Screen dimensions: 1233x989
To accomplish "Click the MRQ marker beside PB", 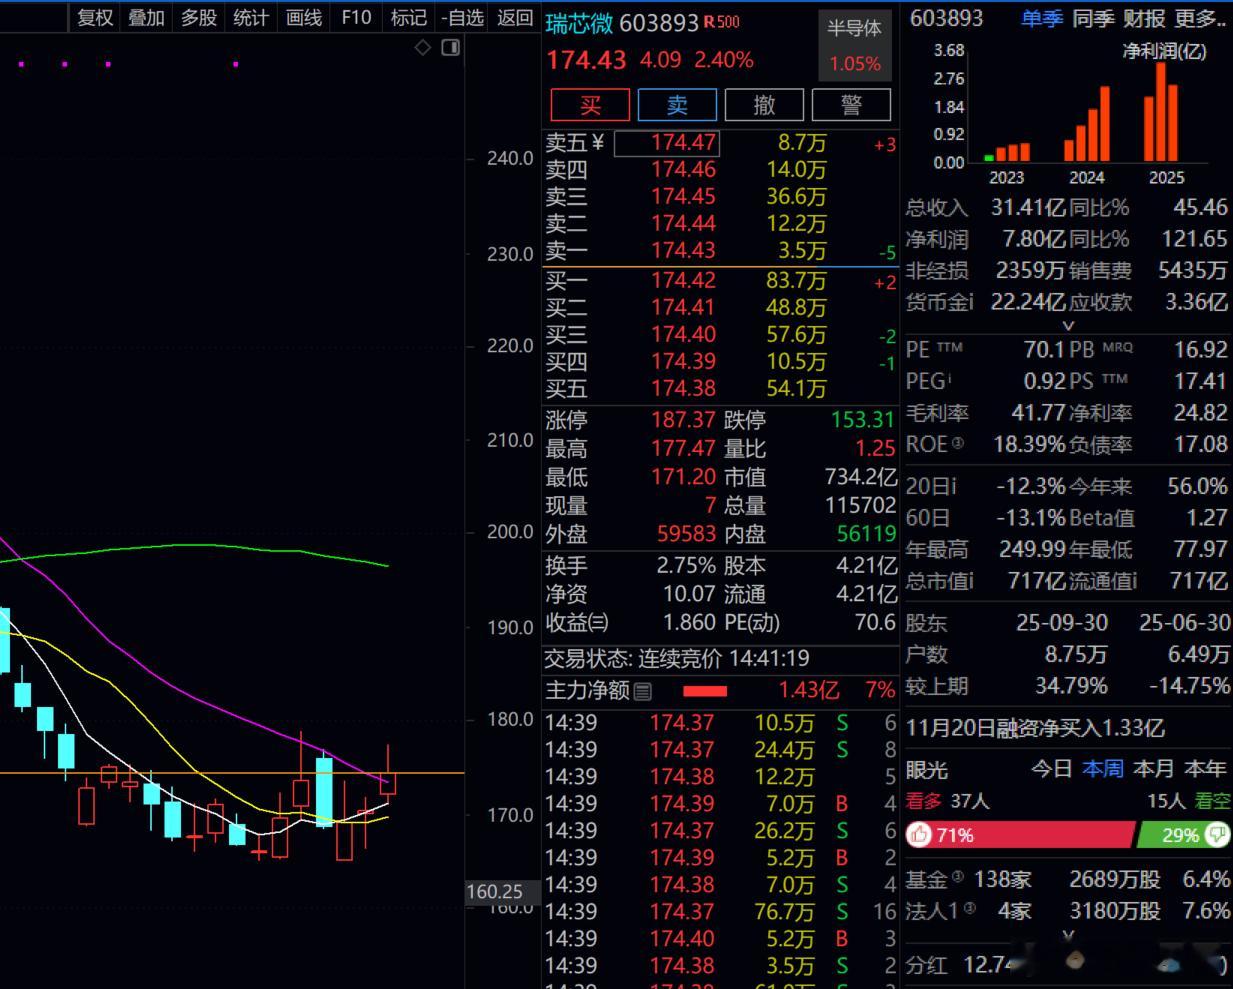I will coord(1118,346).
